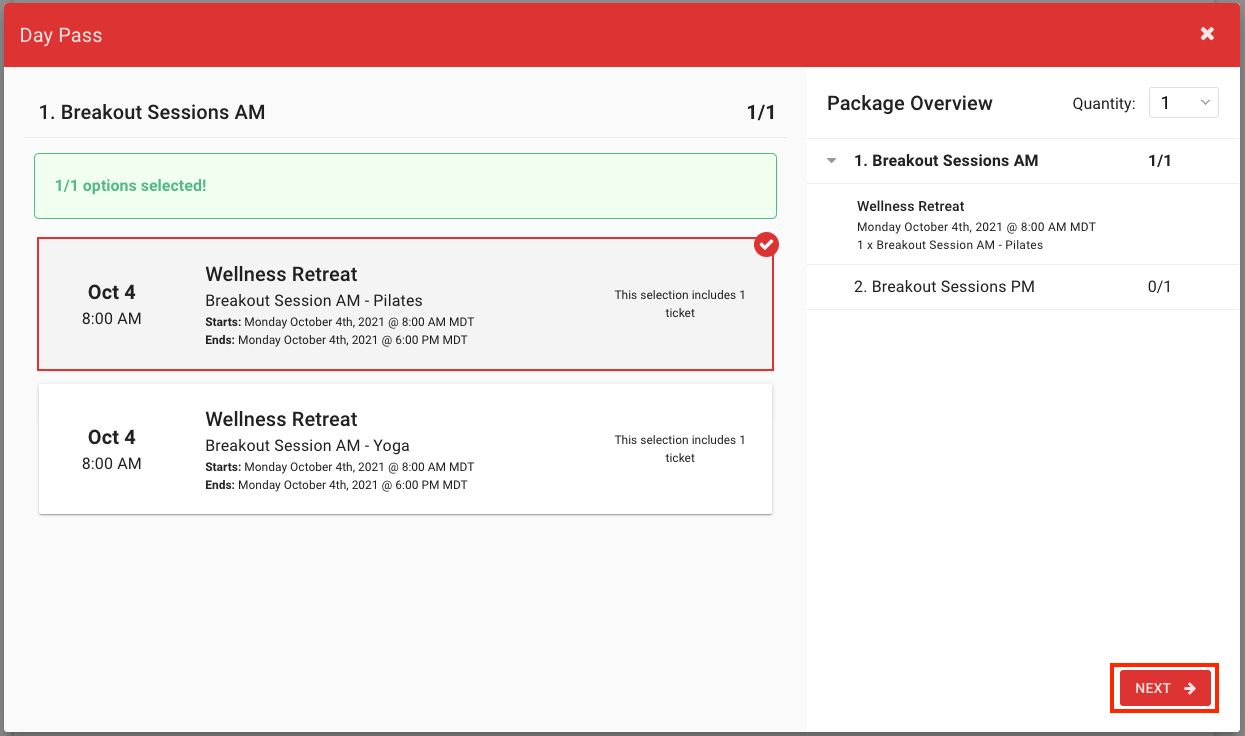Click the 'Day Pass' dialog title
This screenshot has height=736, width=1245.
tap(61, 35)
